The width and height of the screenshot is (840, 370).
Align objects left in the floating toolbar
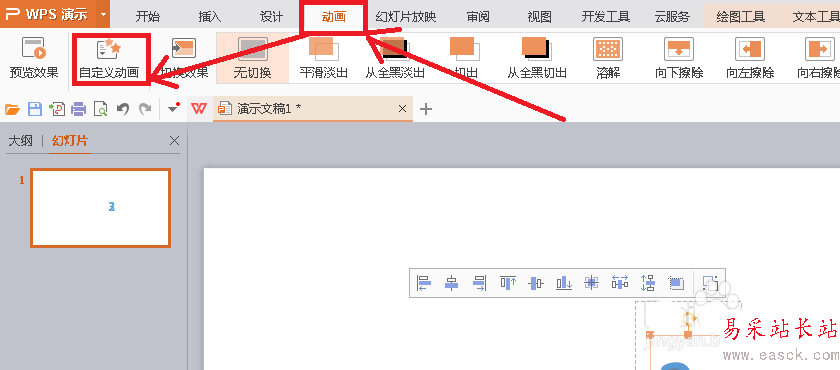click(424, 283)
